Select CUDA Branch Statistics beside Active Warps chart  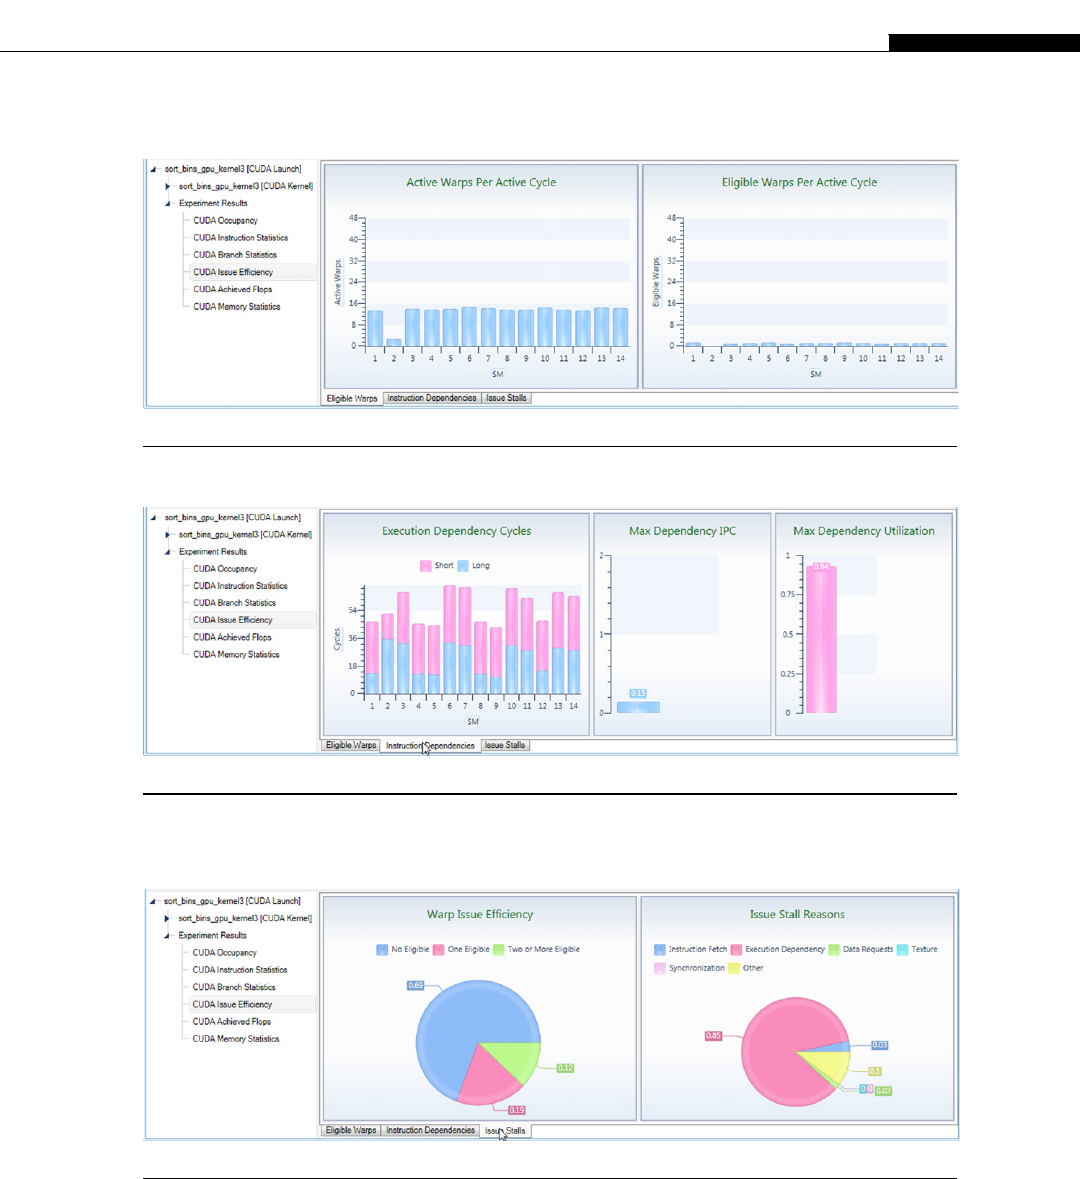235,255
